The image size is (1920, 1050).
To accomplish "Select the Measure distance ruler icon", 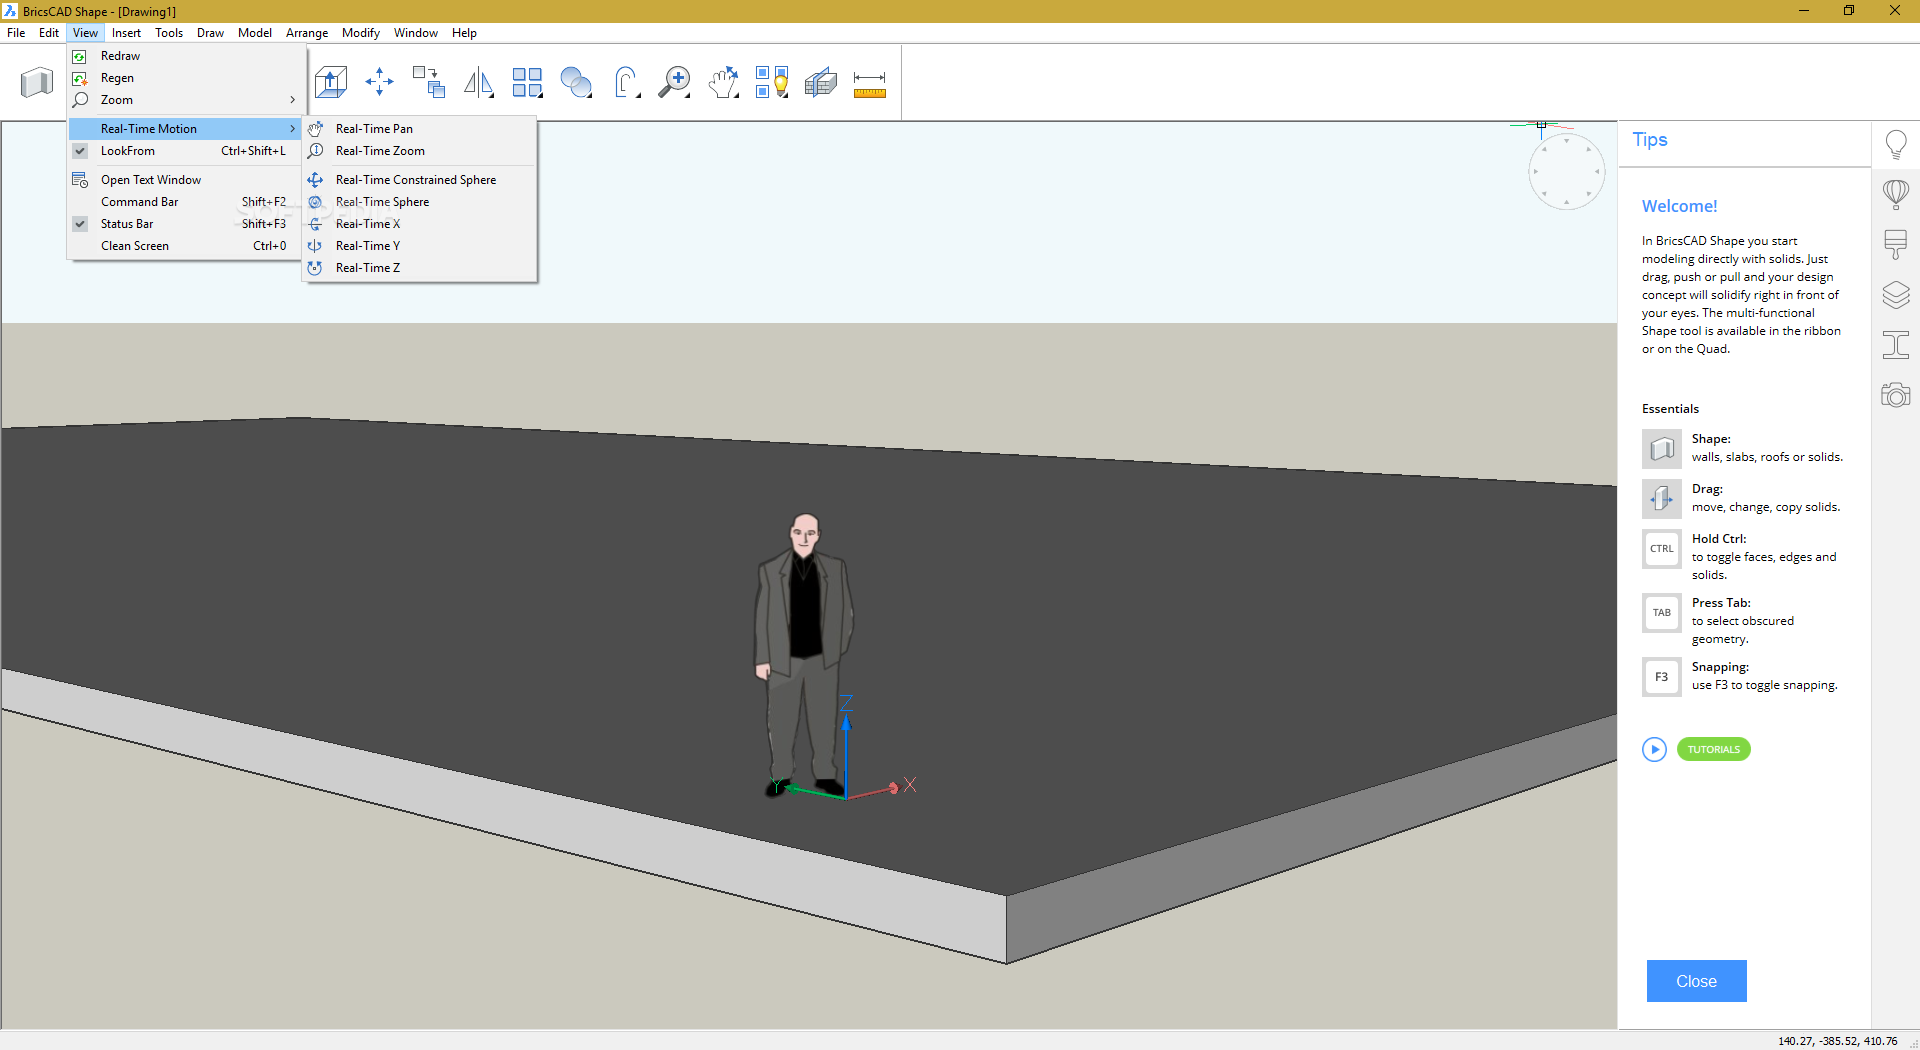I will point(870,84).
